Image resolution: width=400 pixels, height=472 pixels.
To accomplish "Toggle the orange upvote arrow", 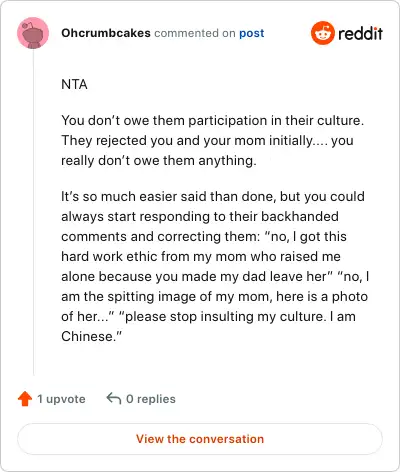I will (x=25, y=399).
